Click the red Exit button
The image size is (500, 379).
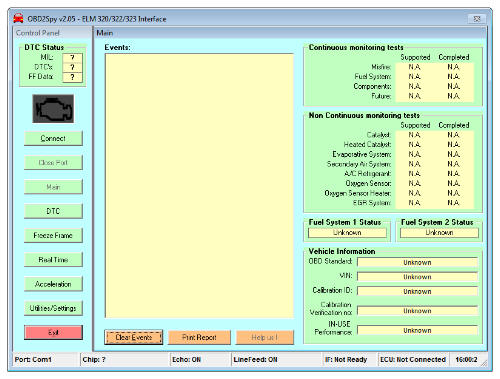pos(53,332)
